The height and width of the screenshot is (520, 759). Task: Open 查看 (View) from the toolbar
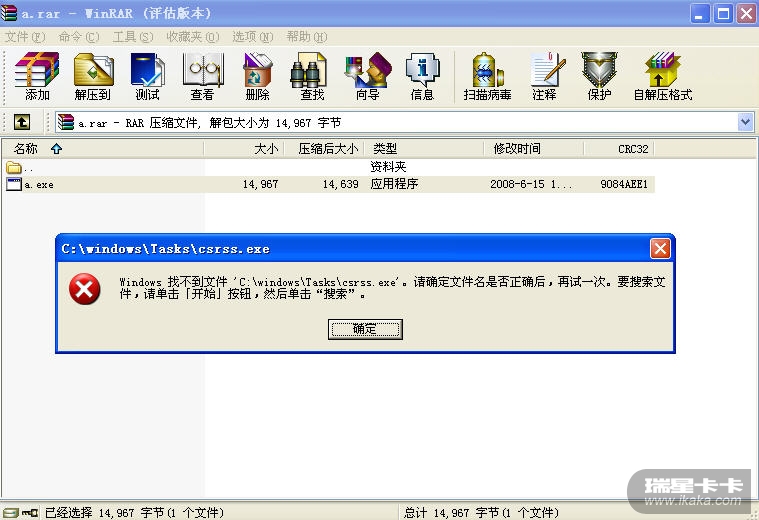203,76
